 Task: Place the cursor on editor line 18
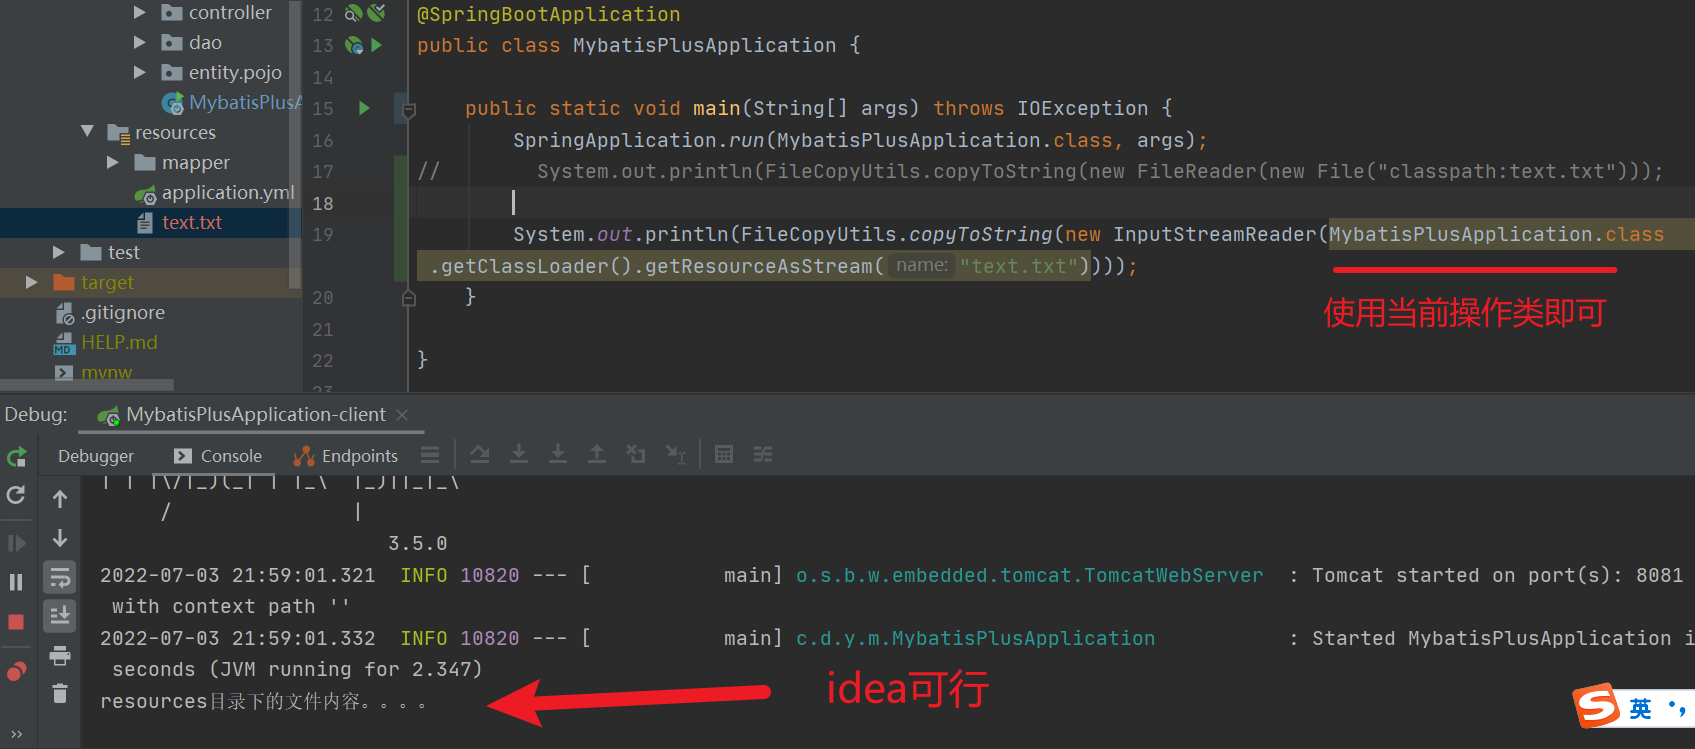tap(1050, 203)
